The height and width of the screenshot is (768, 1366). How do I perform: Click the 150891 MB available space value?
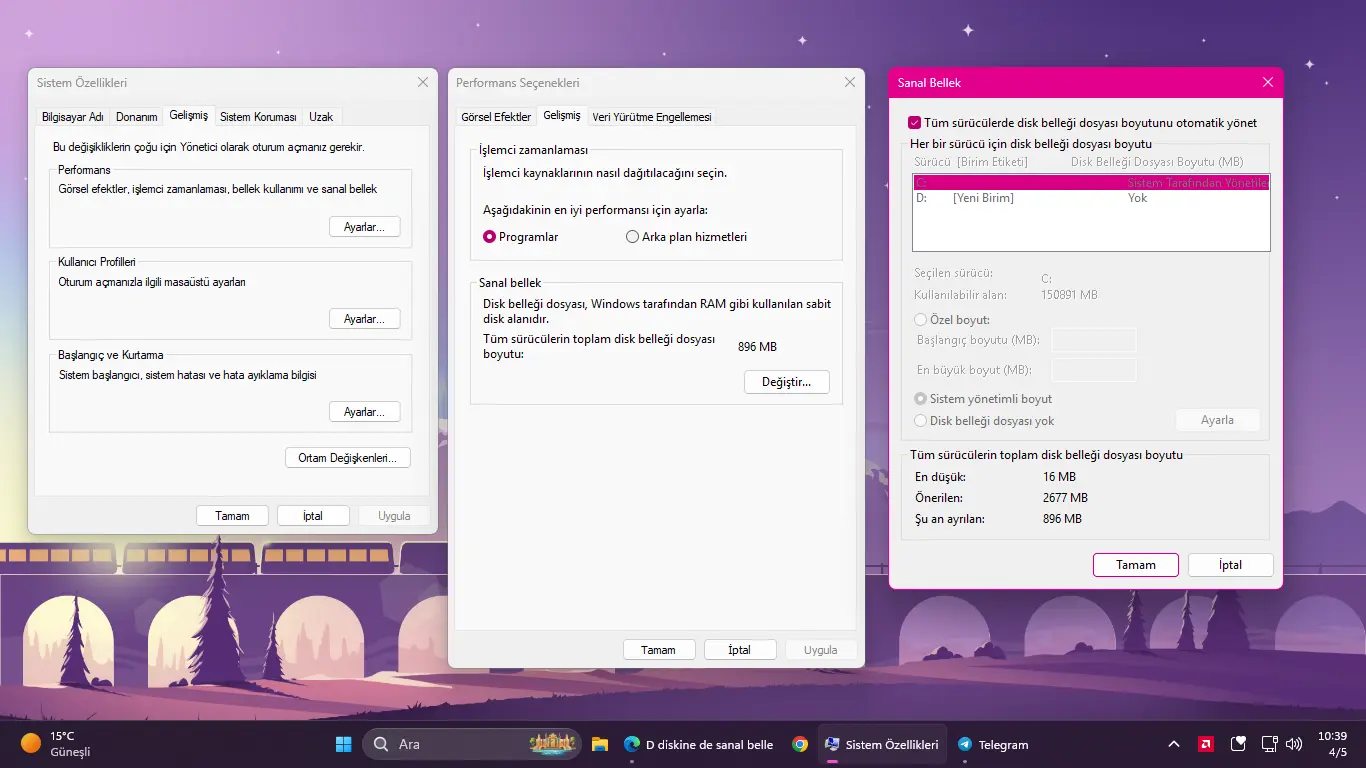pos(1069,295)
